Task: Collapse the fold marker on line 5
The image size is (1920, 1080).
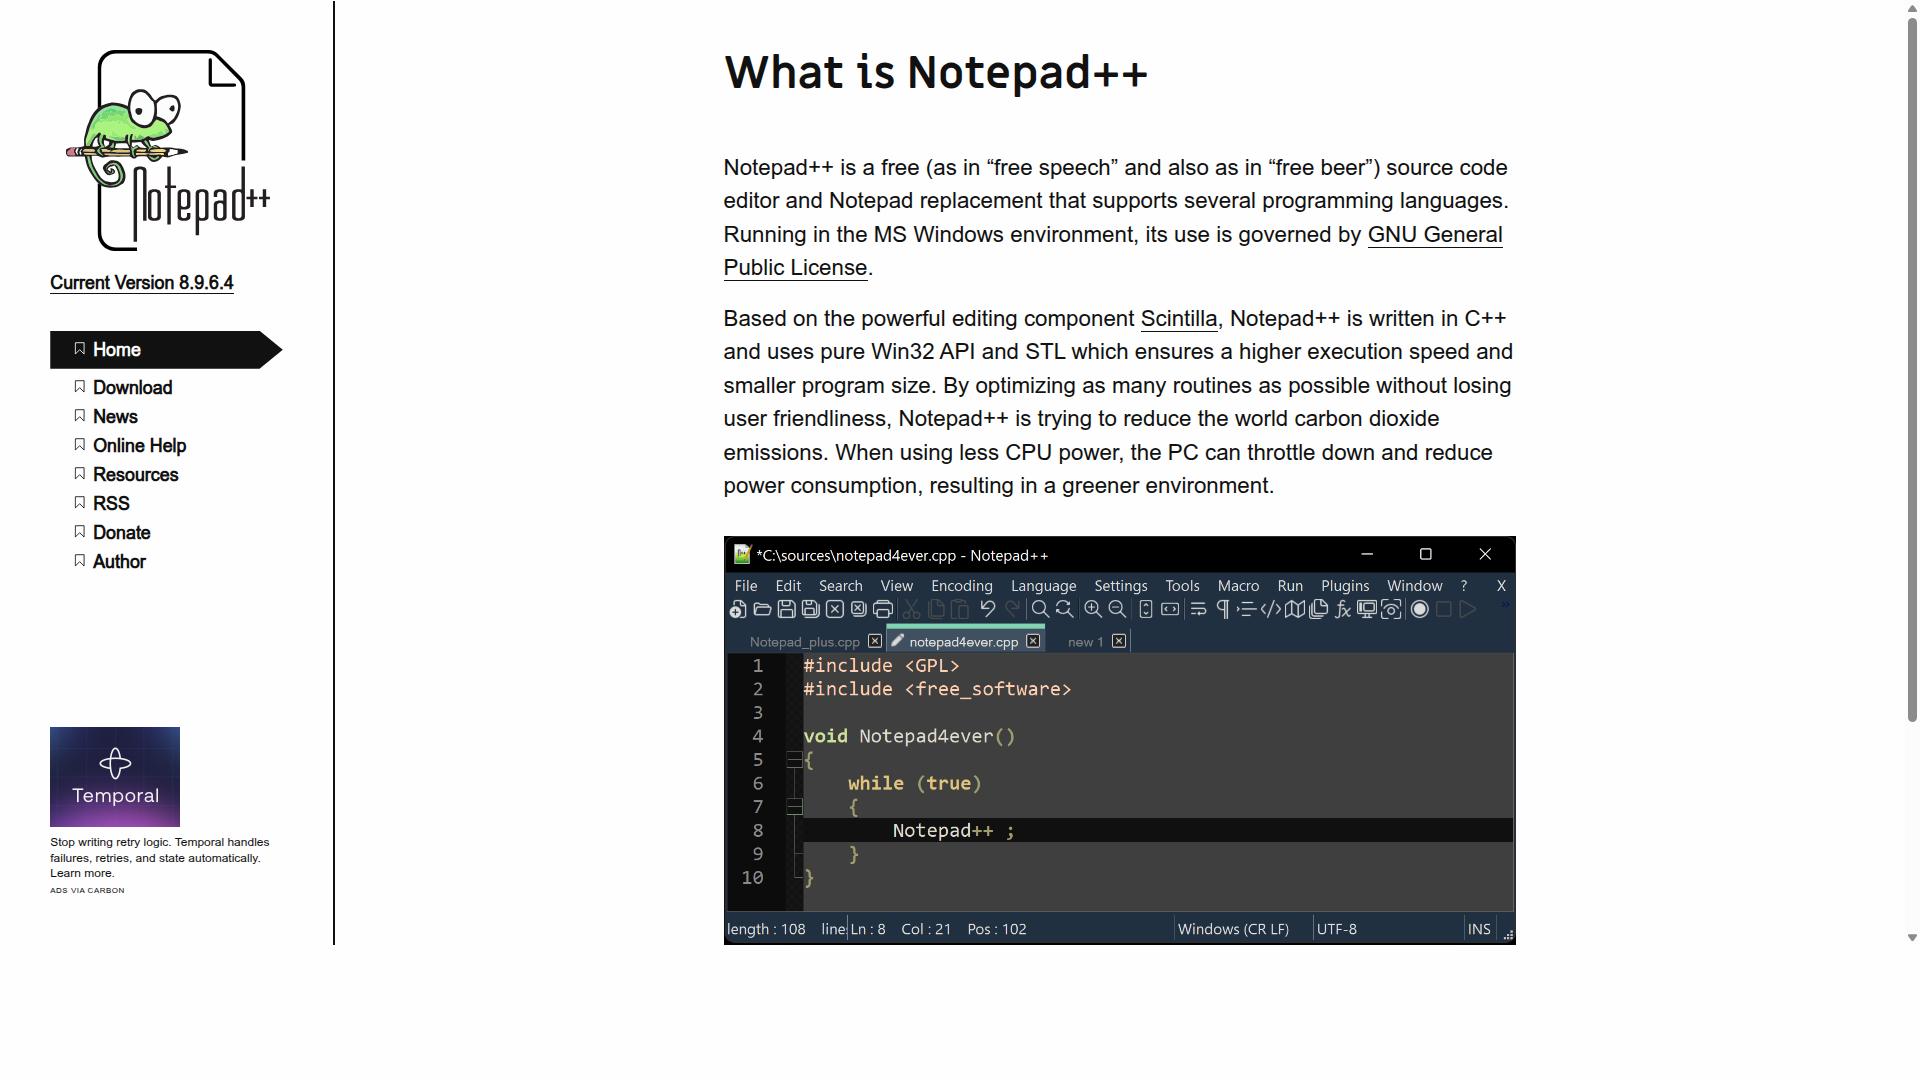Action: point(794,760)
